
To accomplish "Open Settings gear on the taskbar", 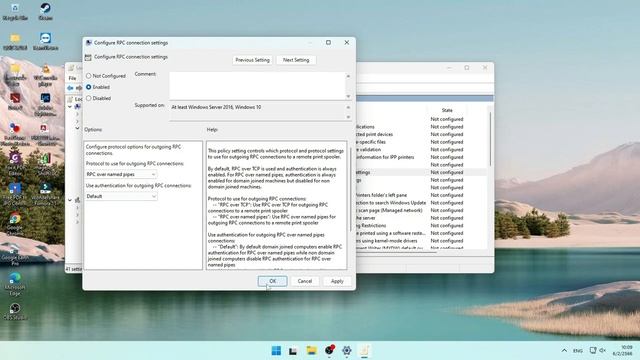I will point(347,351).
